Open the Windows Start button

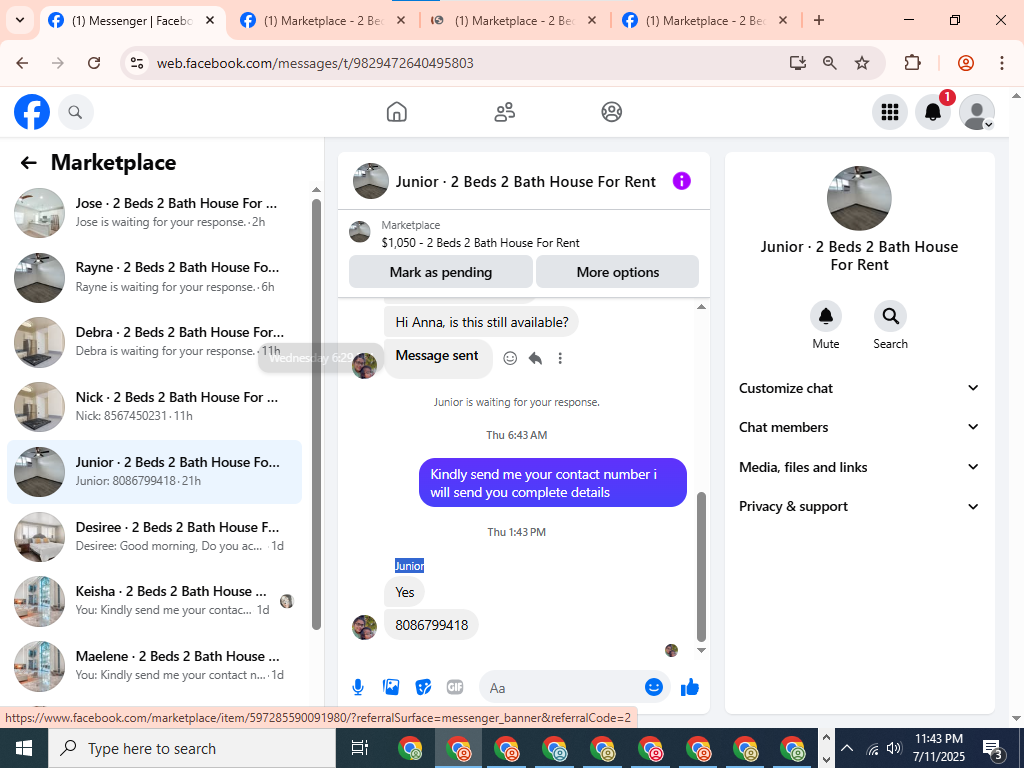click(24, 748)
